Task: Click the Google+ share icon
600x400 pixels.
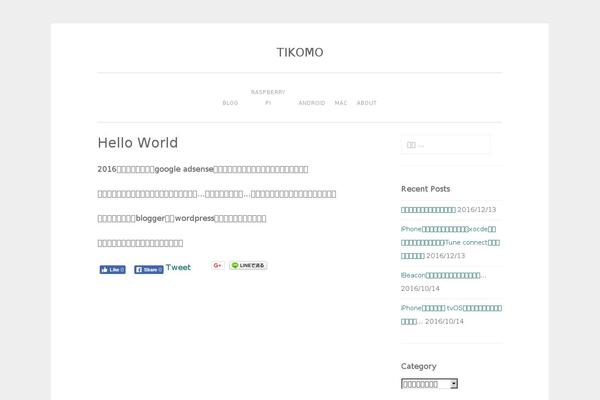Action: click(217, 265)
